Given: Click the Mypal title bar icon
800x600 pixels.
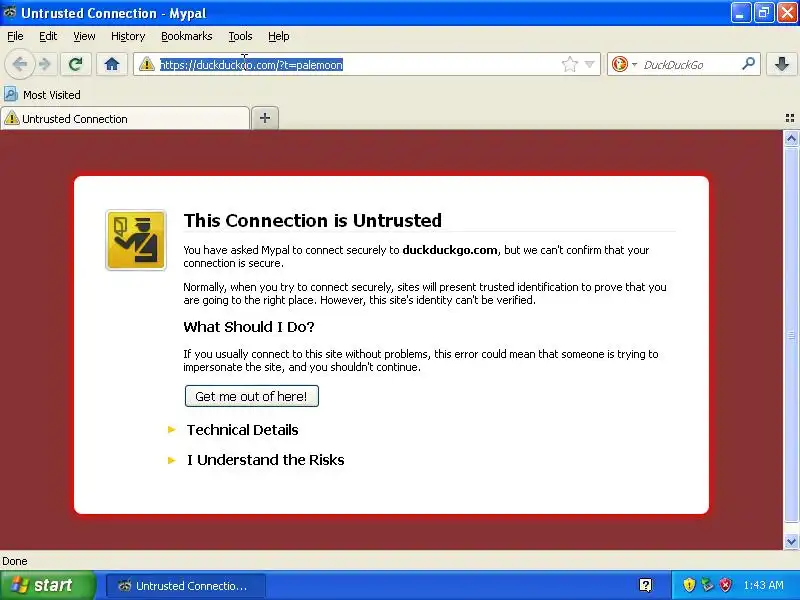Looking at the screenshot, I should coord(10,13).
